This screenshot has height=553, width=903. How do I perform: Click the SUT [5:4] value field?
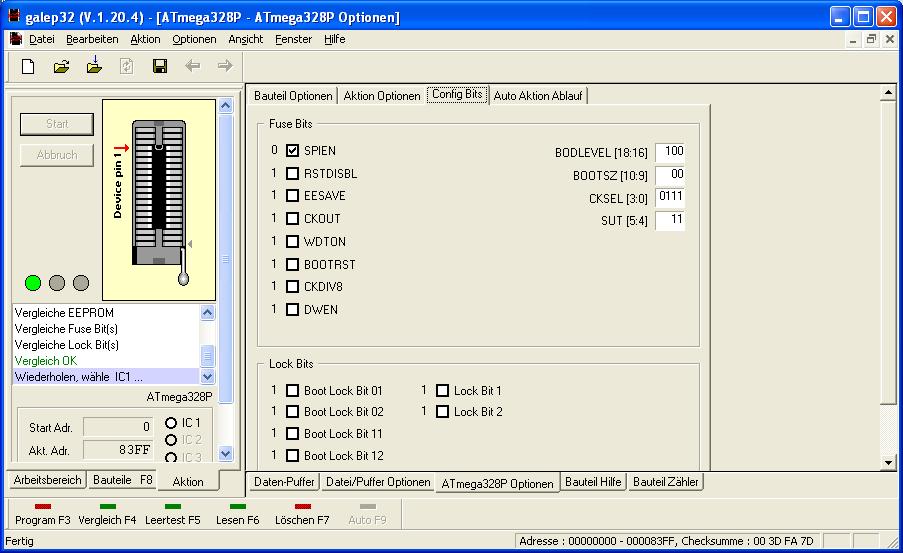[670, 219]
